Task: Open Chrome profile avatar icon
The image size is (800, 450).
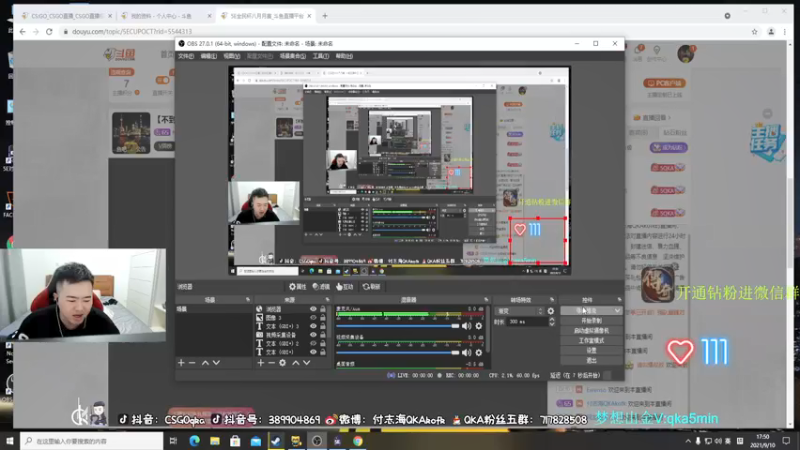Action: click(x=771, y=32)
